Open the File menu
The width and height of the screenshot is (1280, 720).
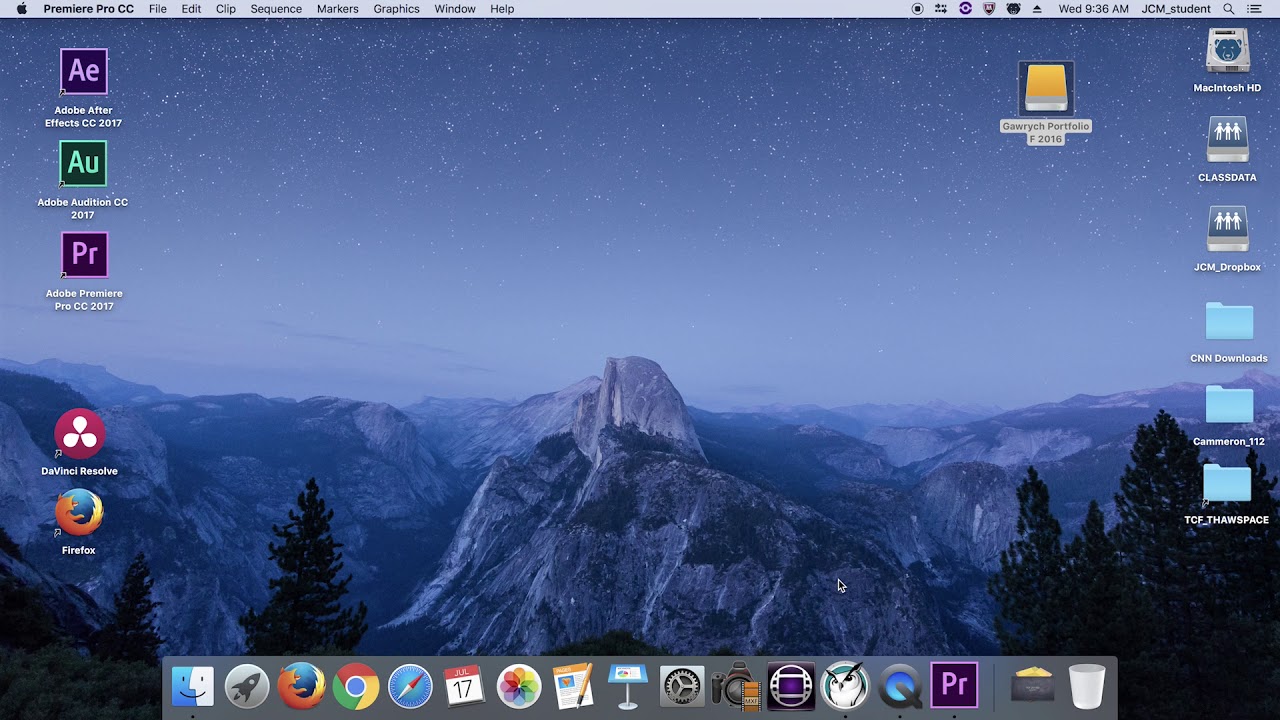click(158, 9)
